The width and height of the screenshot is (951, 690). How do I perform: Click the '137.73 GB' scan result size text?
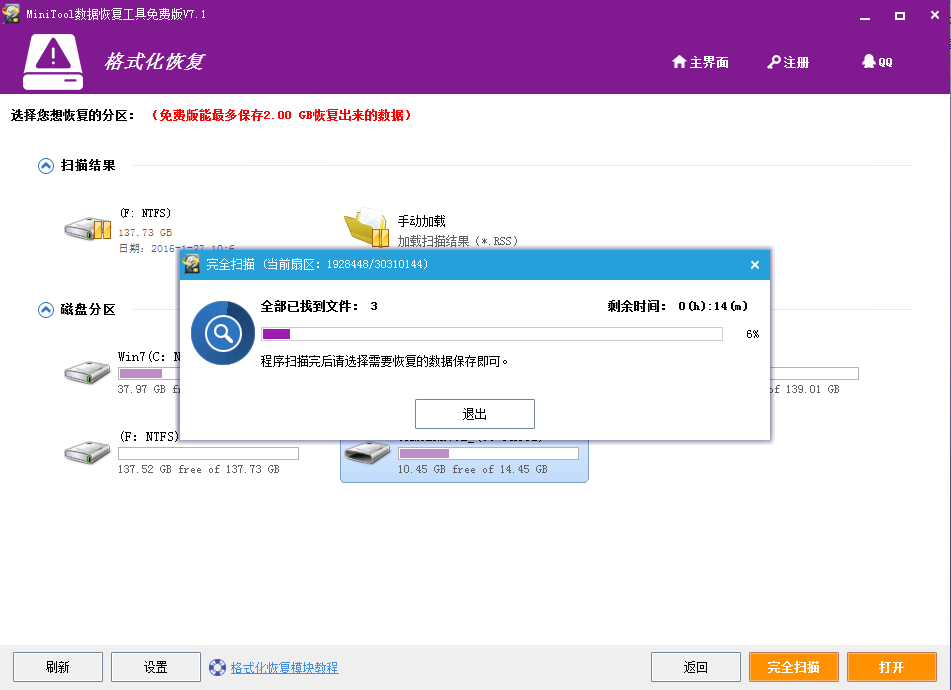pos(145,232)
